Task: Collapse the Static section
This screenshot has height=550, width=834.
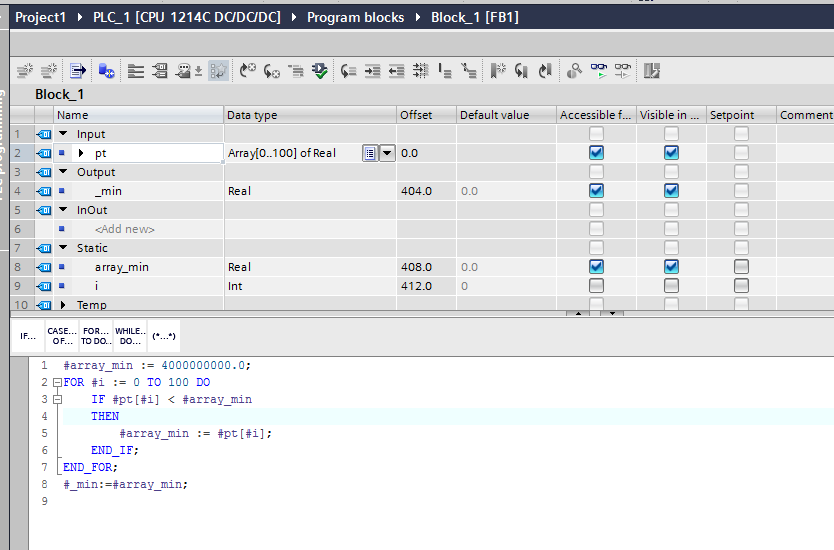Action: (63, 247)
